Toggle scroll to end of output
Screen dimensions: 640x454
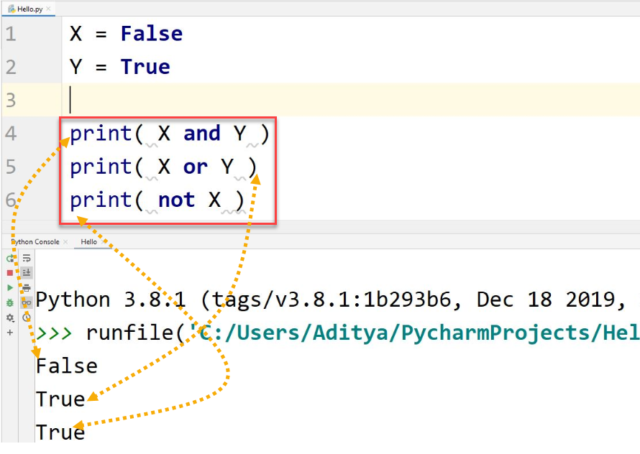[x=26, y=272]
